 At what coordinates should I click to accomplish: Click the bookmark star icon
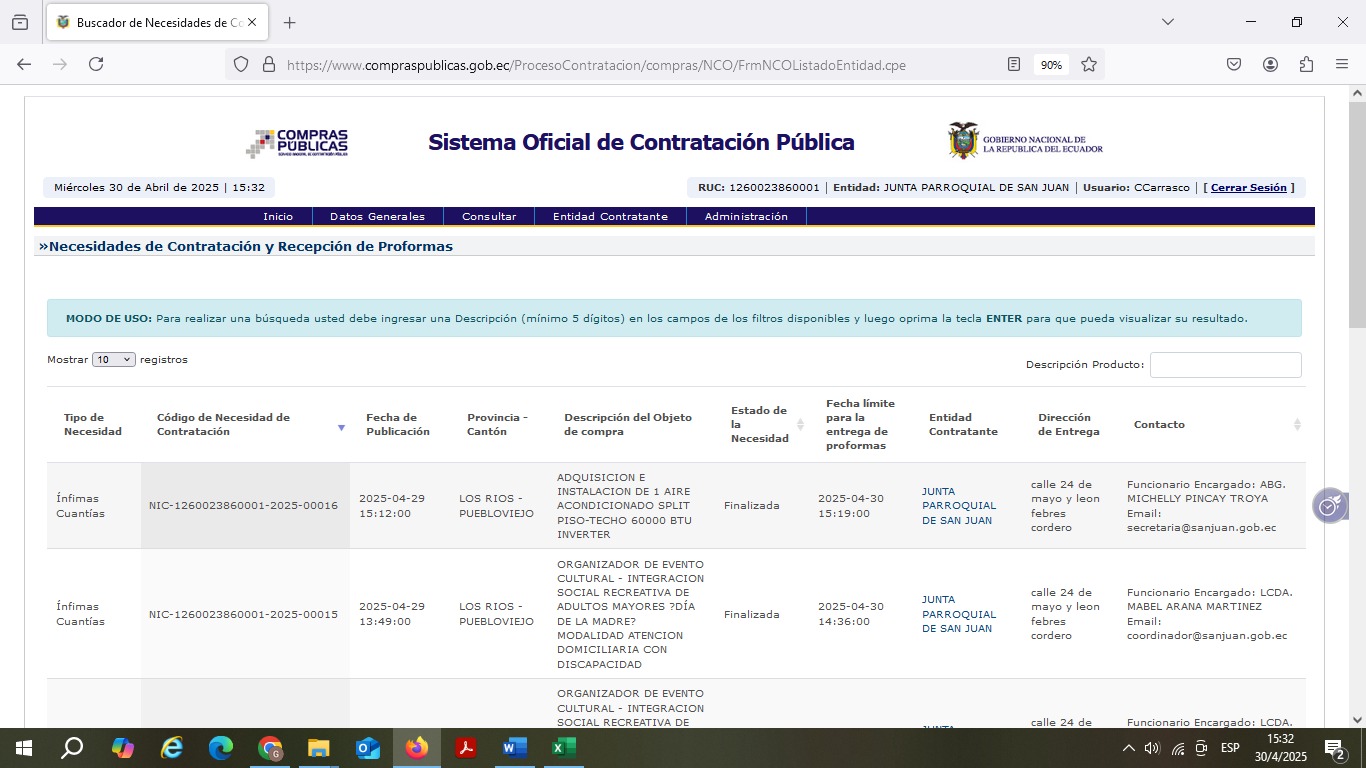click(1089, 64)
